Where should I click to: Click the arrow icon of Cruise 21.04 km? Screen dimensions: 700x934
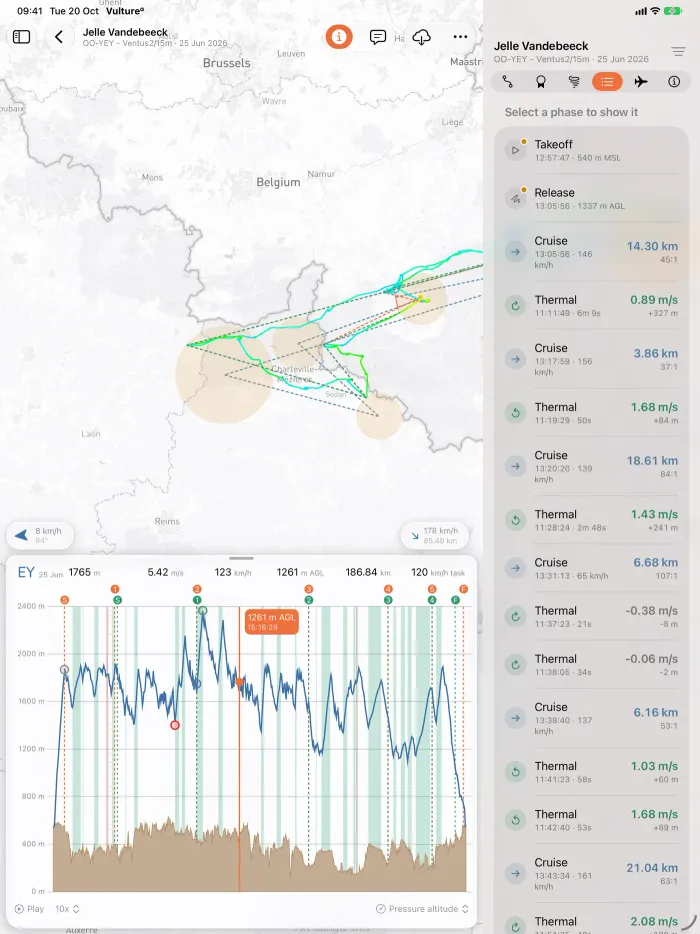click(x=516, y=874)
